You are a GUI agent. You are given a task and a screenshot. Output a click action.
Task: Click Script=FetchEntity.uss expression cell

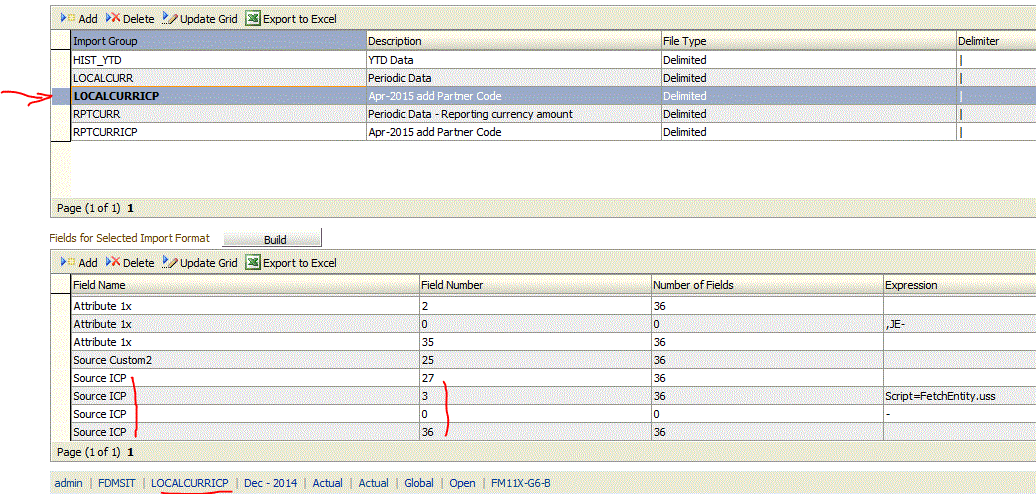pyautogui.click(x=959, y=396)
